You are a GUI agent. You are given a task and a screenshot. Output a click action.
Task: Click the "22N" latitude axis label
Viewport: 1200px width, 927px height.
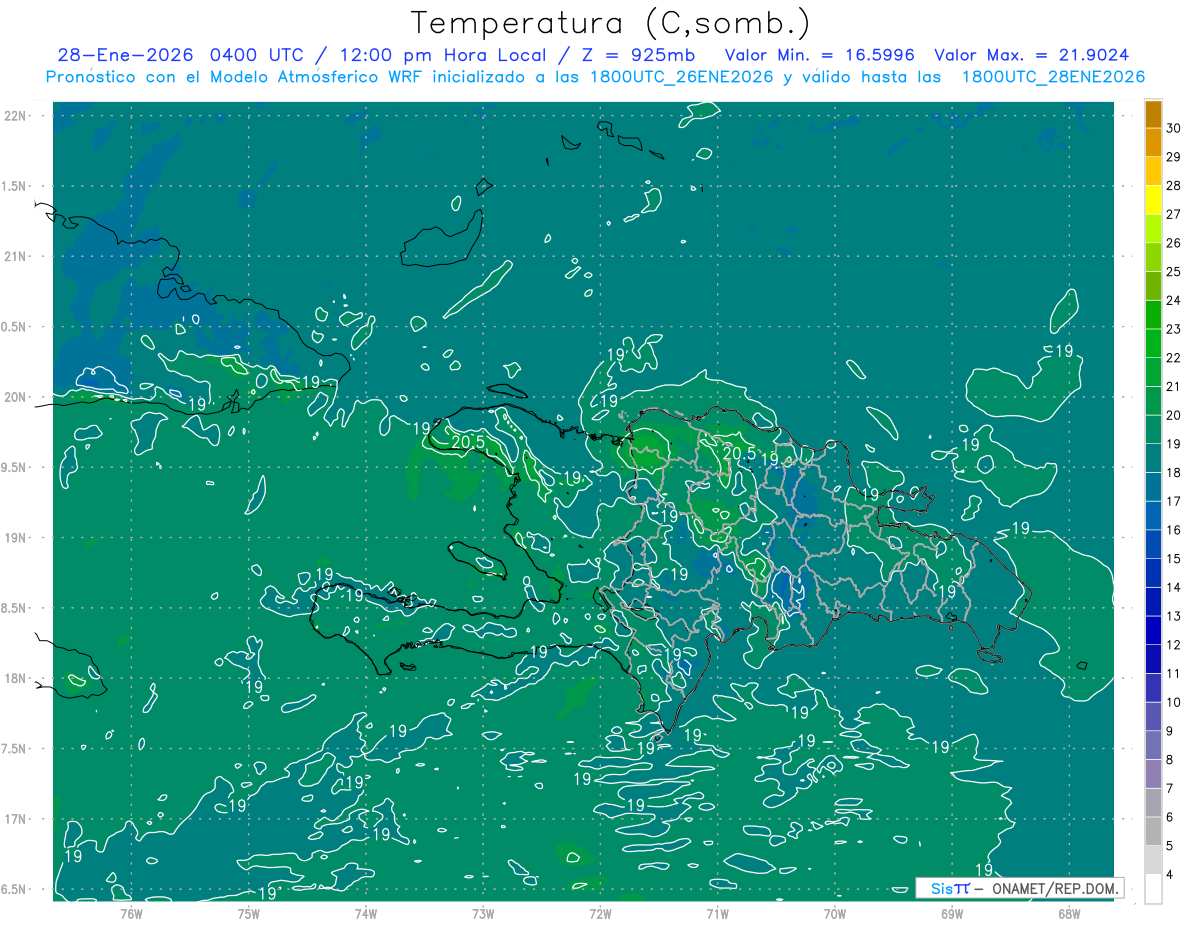pos(16,115)
